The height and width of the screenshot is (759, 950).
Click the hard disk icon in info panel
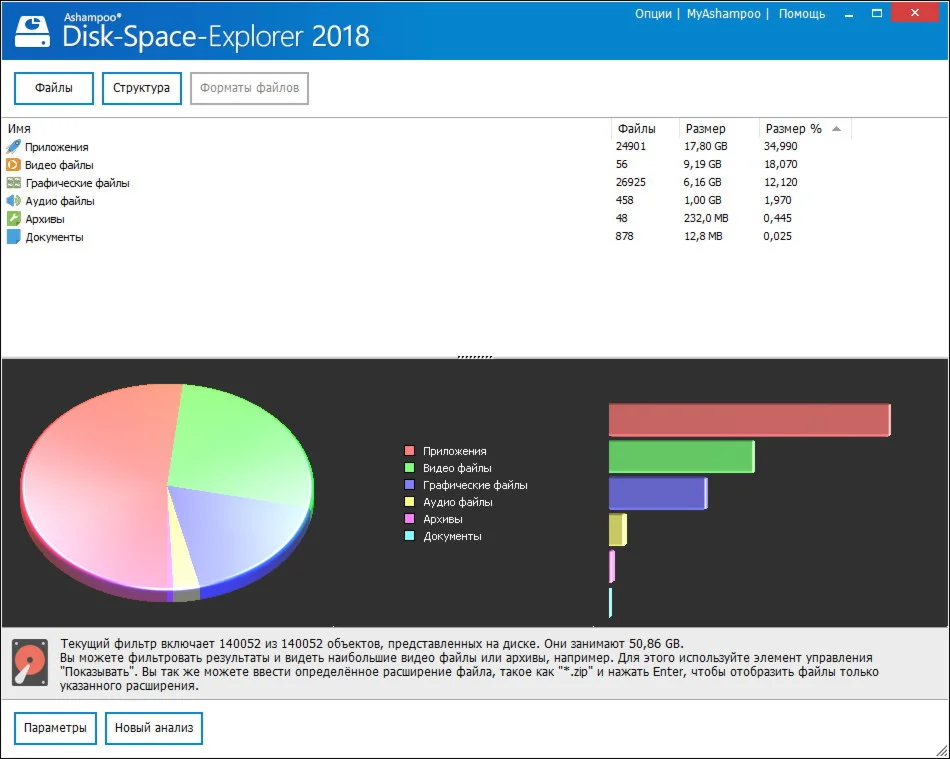pos(30,663)
